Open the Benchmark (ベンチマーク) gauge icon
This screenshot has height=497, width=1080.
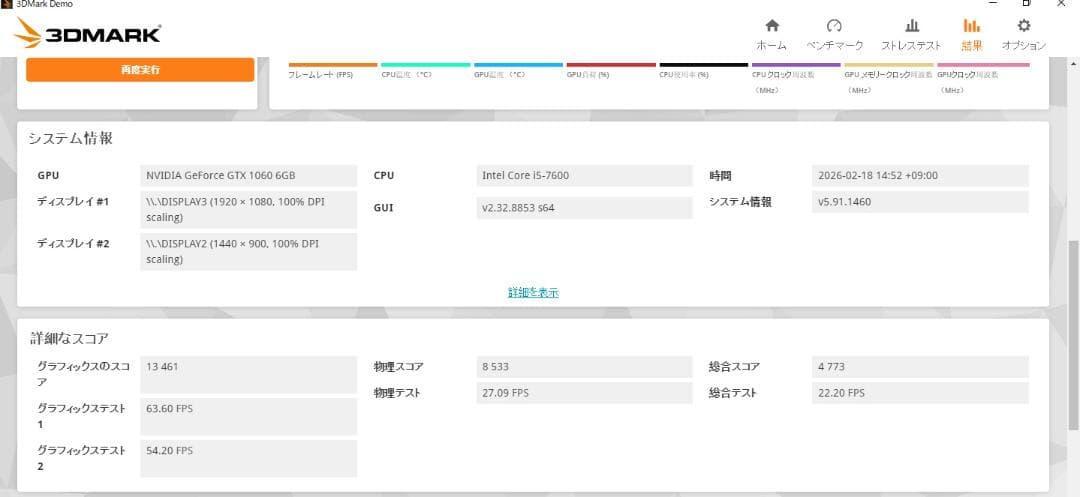click(834, 26)
